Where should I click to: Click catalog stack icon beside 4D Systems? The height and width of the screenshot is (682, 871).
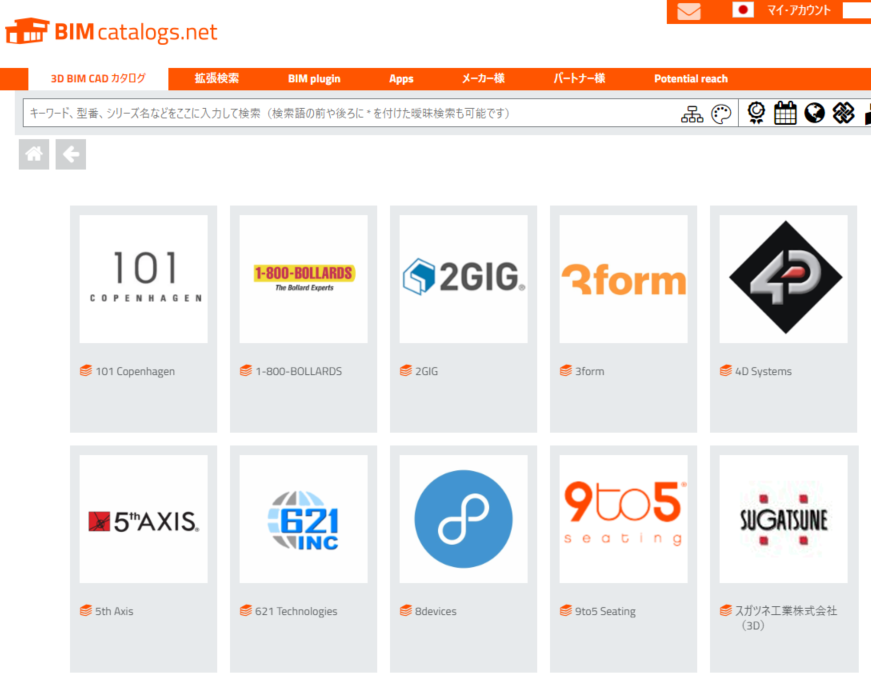tap(725, 370)
